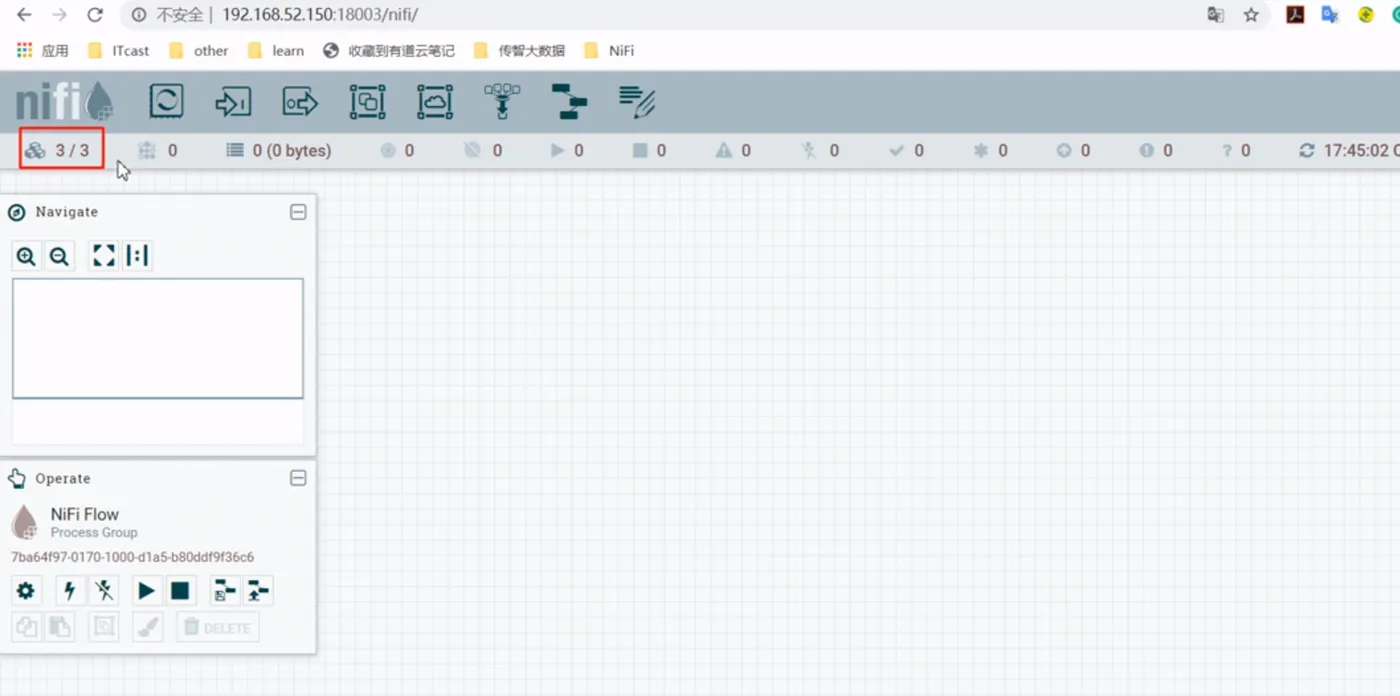
Task: Open the 应用 apps menu
Action: (42, 50)
